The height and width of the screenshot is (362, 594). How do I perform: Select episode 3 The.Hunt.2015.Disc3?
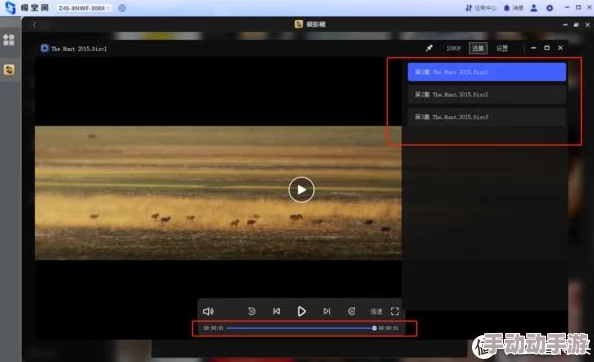pyautogui.click(x=487, y=117)
